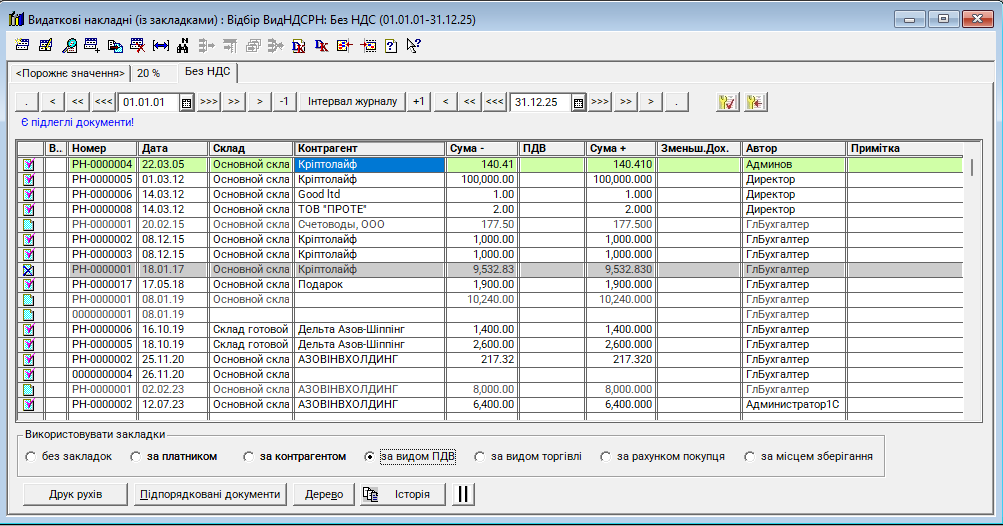This screenshot has width=1003, height=526.
Task: Select row with document РН-0000017
Action: (102, 284)
